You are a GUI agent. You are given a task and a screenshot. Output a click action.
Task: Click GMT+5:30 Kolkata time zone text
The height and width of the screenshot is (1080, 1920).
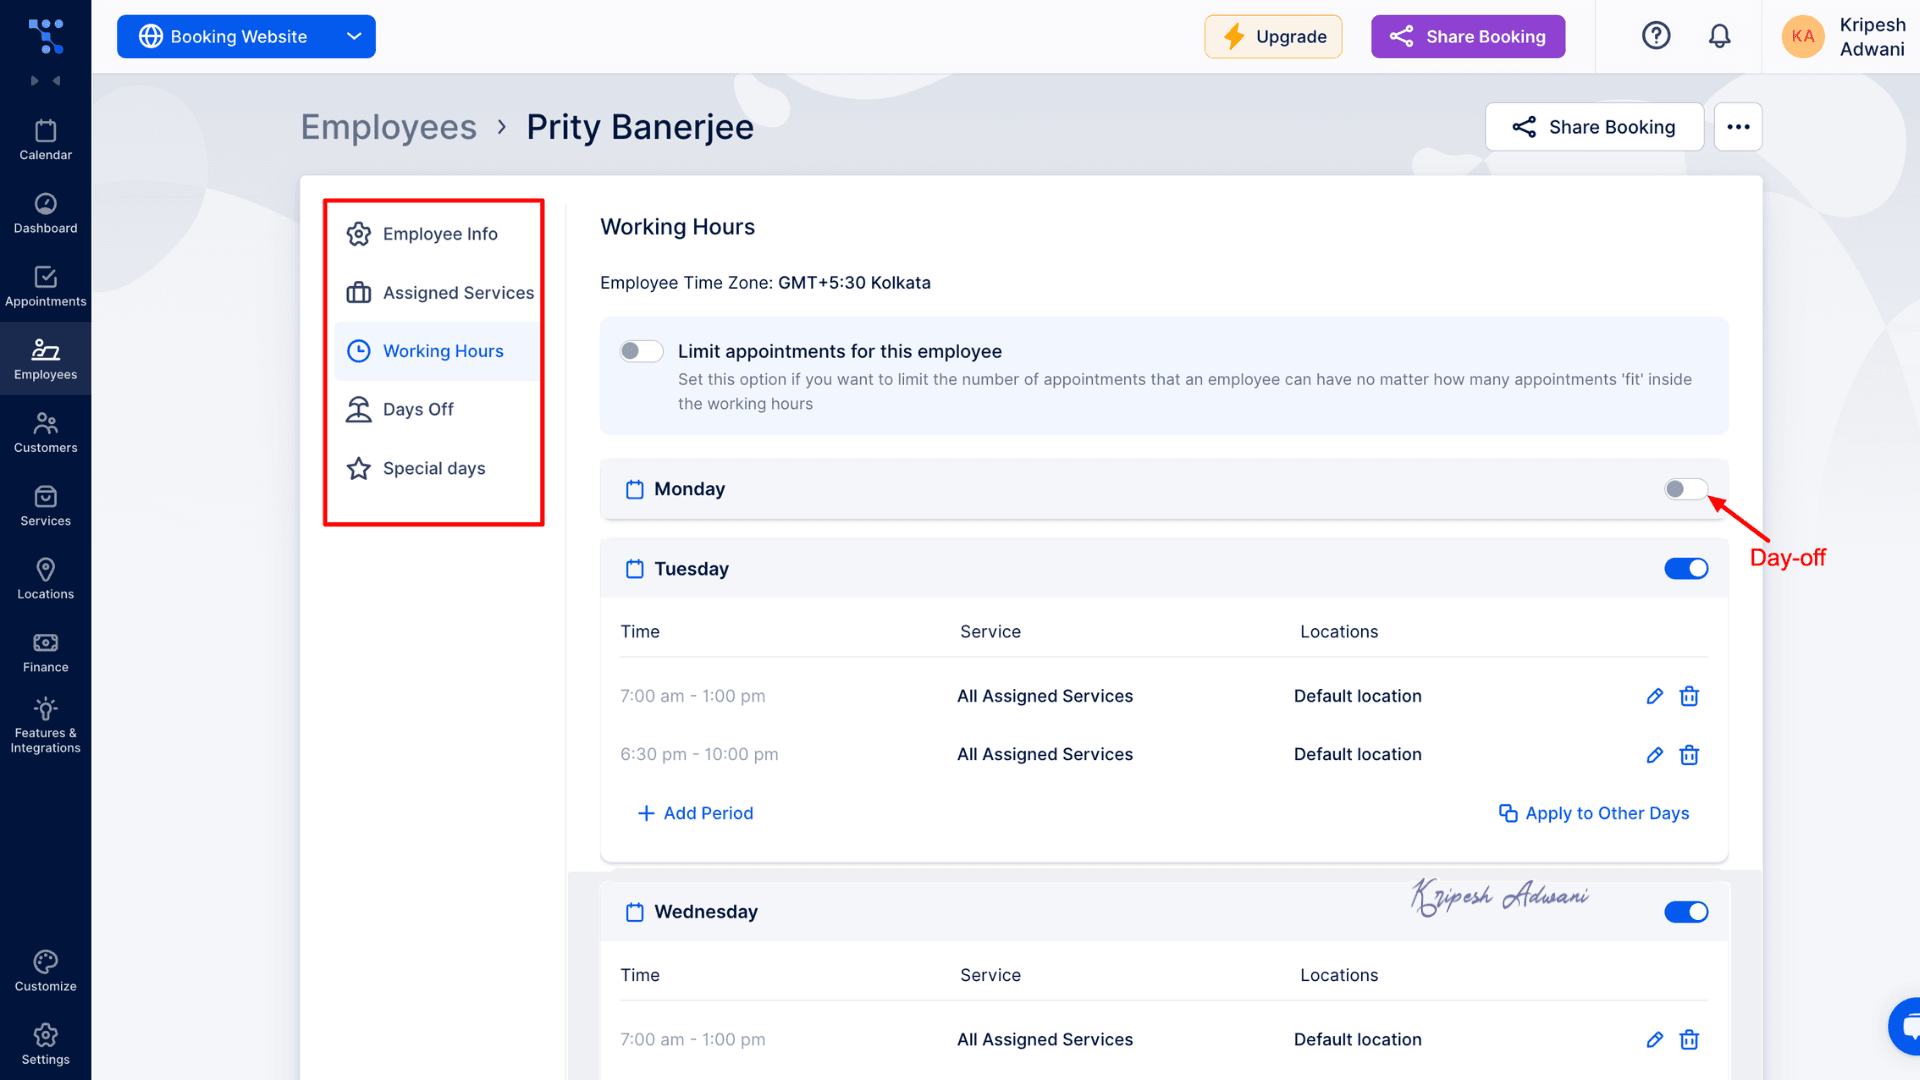pyautogui.click(x=854, y=283)
